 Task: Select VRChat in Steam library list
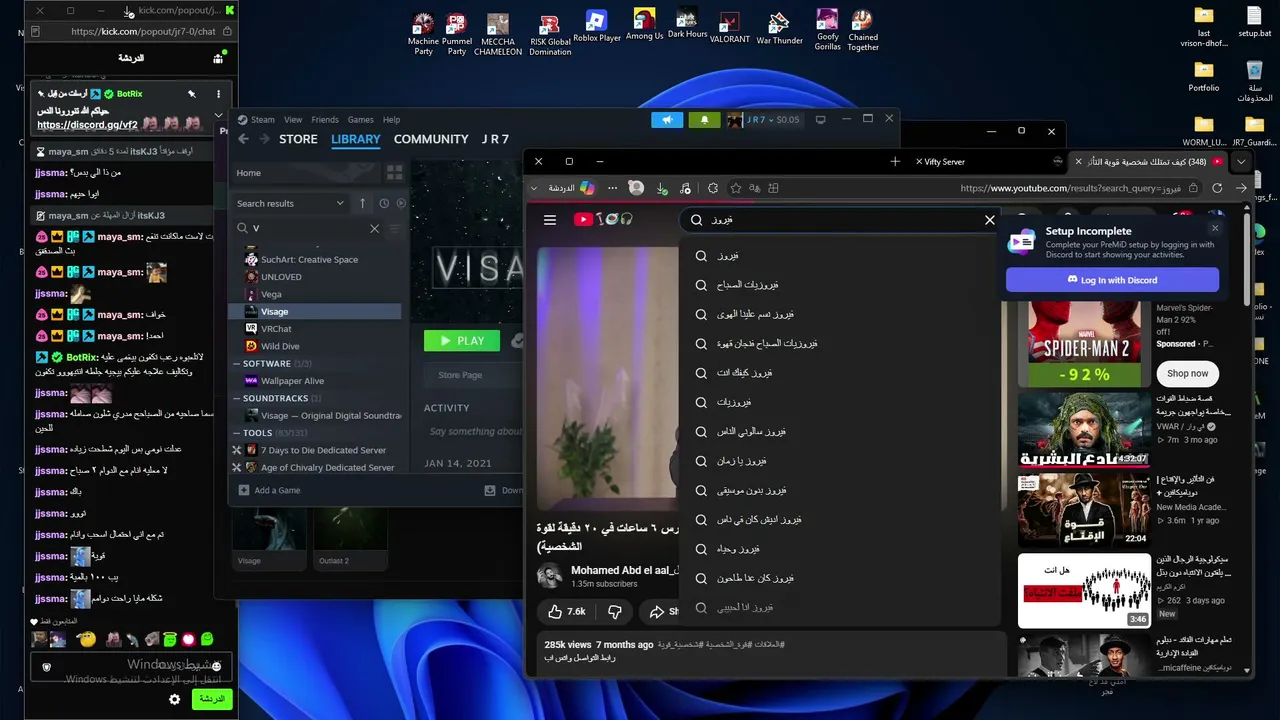point(276,329)
